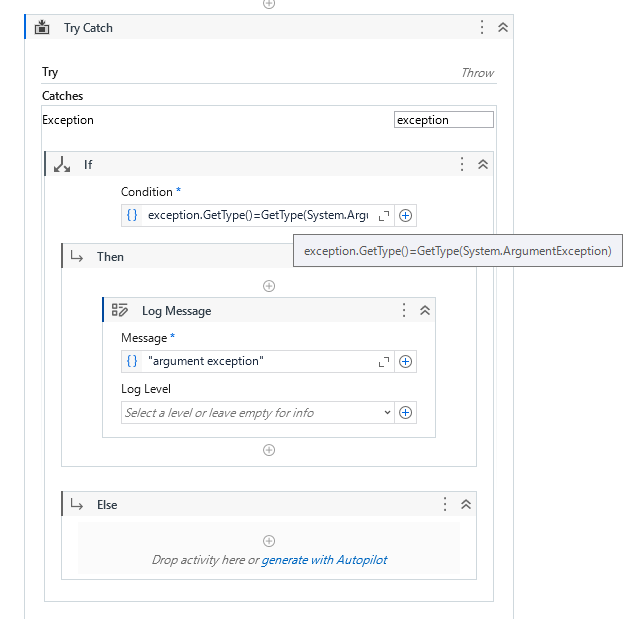The height and width of the screenshot is (619, 641).
Task: Click the blue plus beside Log Level
Action: point(406,412)
